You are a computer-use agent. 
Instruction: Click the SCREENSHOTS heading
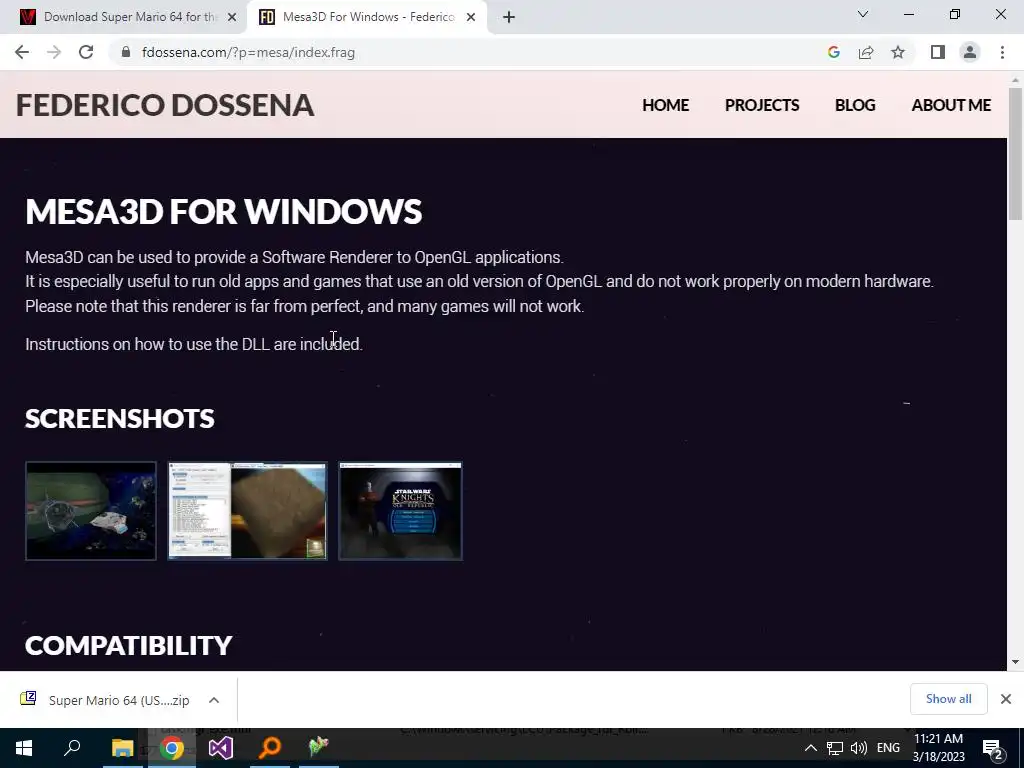120,419
